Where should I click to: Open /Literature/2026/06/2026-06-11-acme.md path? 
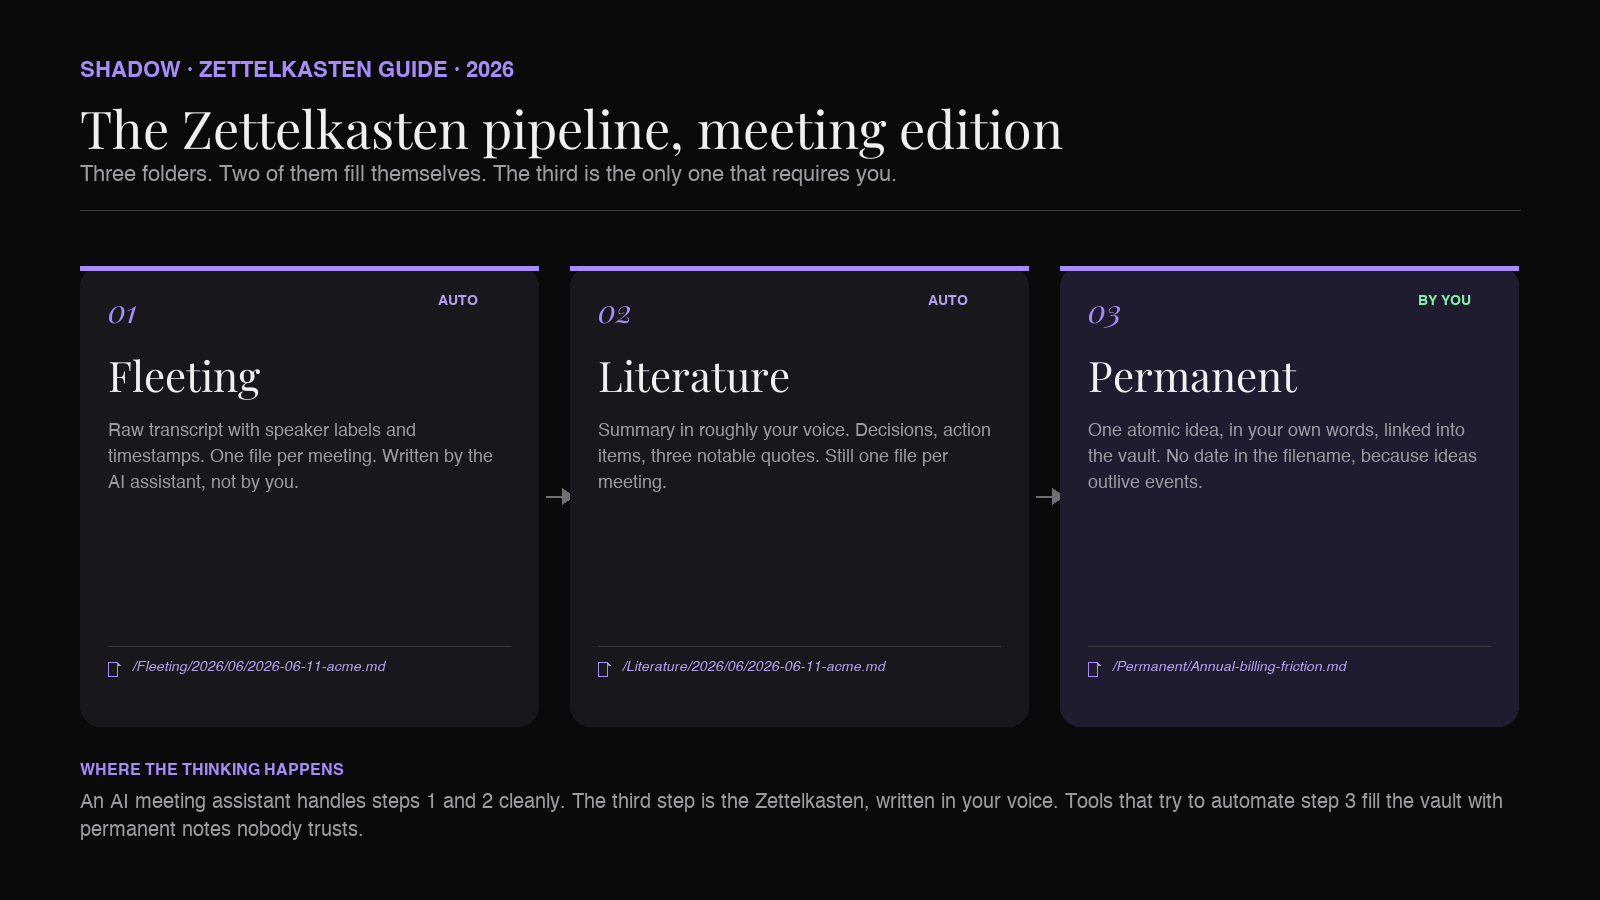pyautogui.click(x=754, y=667)
